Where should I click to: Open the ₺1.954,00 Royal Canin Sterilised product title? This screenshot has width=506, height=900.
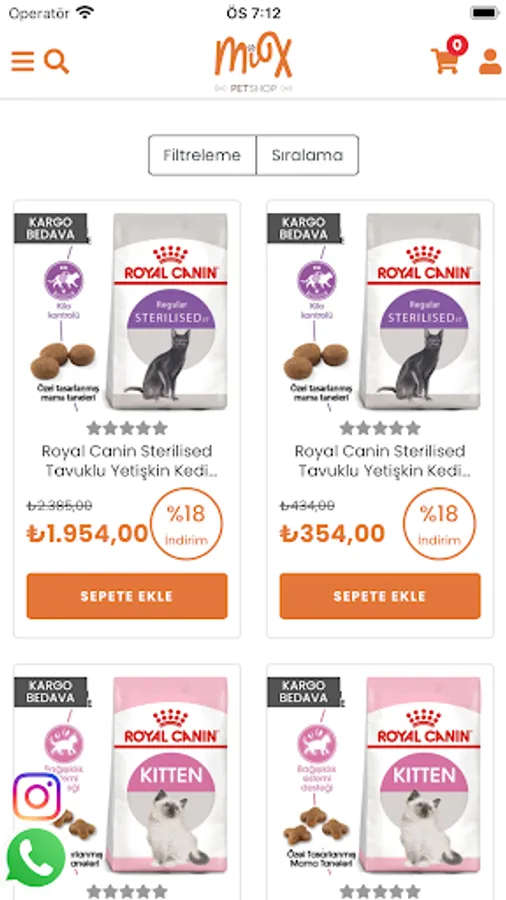tap(127, 461)
